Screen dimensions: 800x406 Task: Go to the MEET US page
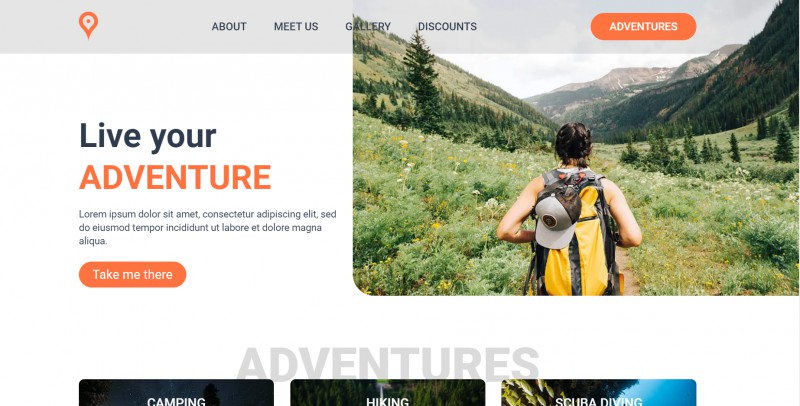296,27
